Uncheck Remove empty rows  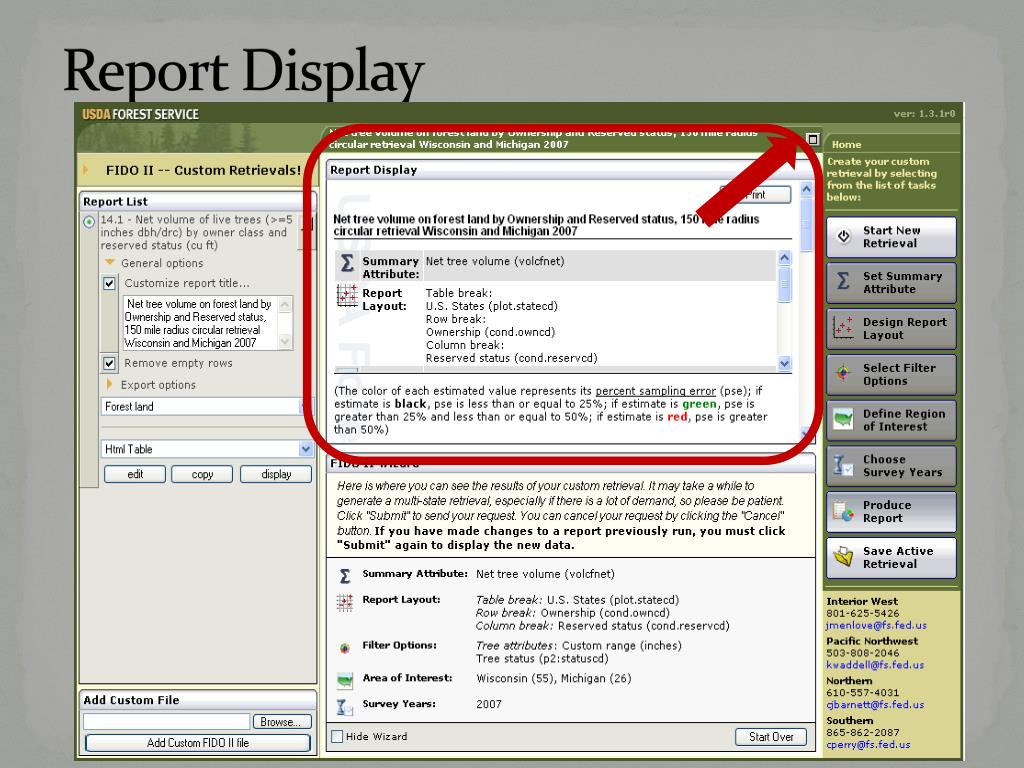pos(110,363)
